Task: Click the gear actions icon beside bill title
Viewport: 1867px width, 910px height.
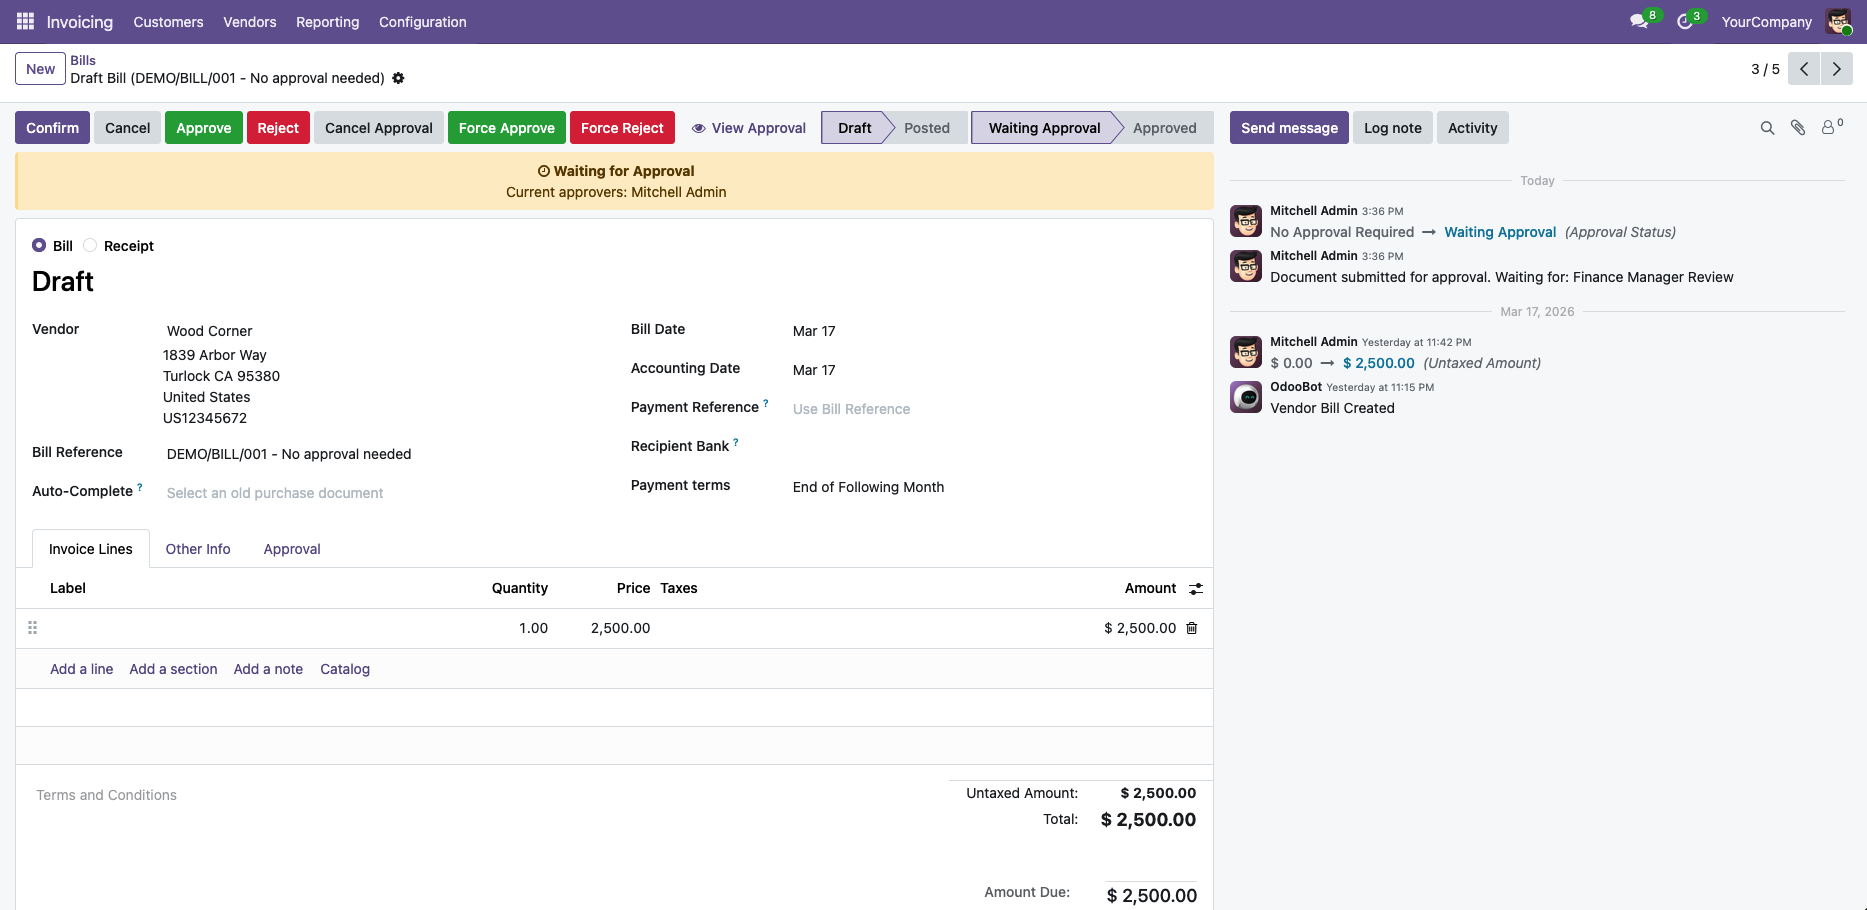Action: (398, 78)
